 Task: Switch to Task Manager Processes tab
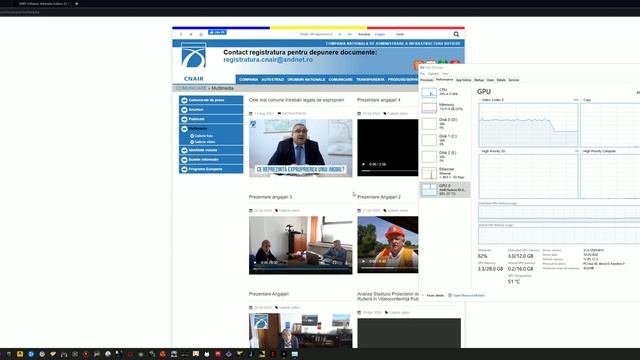coord(427,80)
